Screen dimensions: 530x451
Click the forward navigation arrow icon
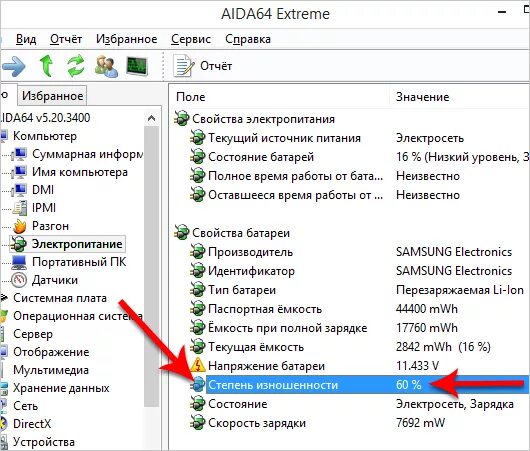[x=13, y=66]
